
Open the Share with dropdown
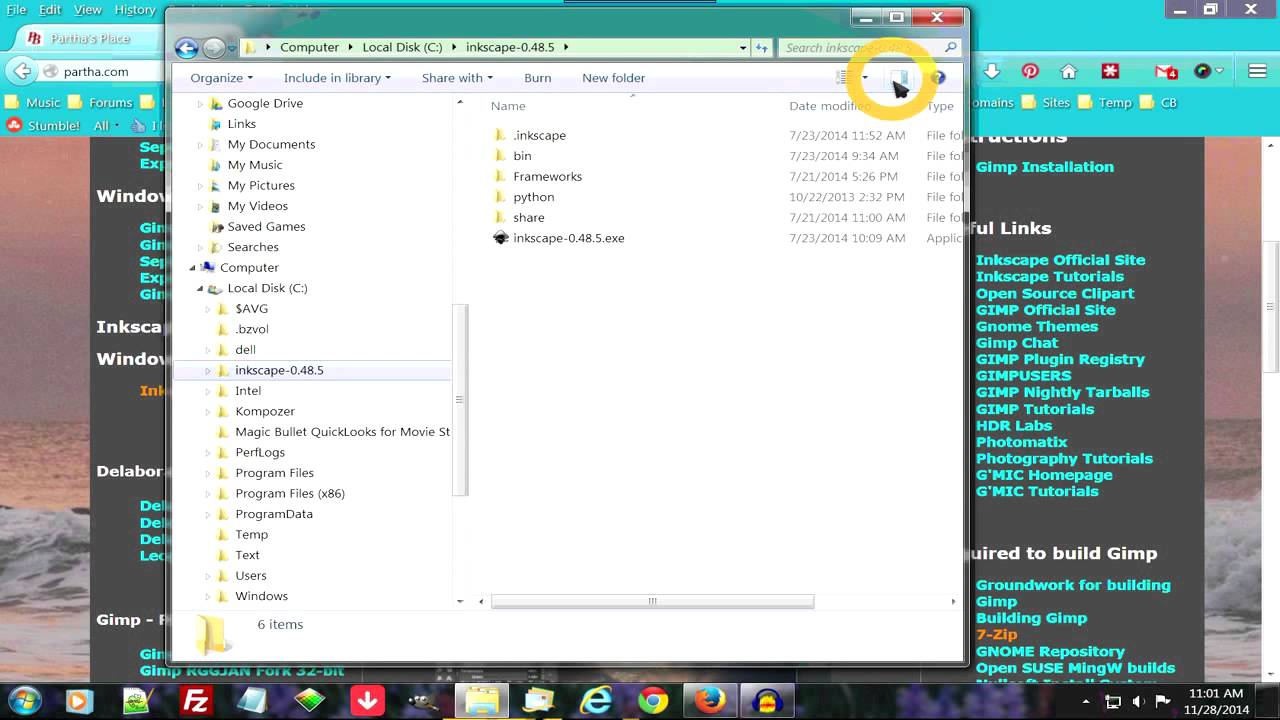tap(457, 78)
